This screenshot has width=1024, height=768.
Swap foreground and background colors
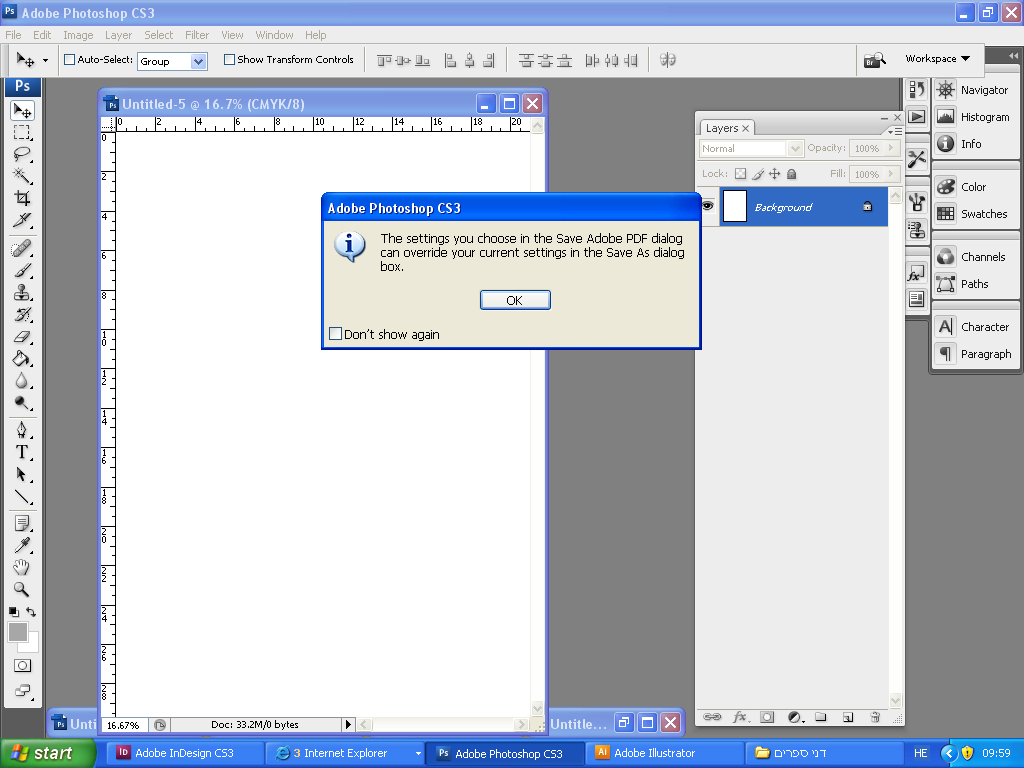31,612
